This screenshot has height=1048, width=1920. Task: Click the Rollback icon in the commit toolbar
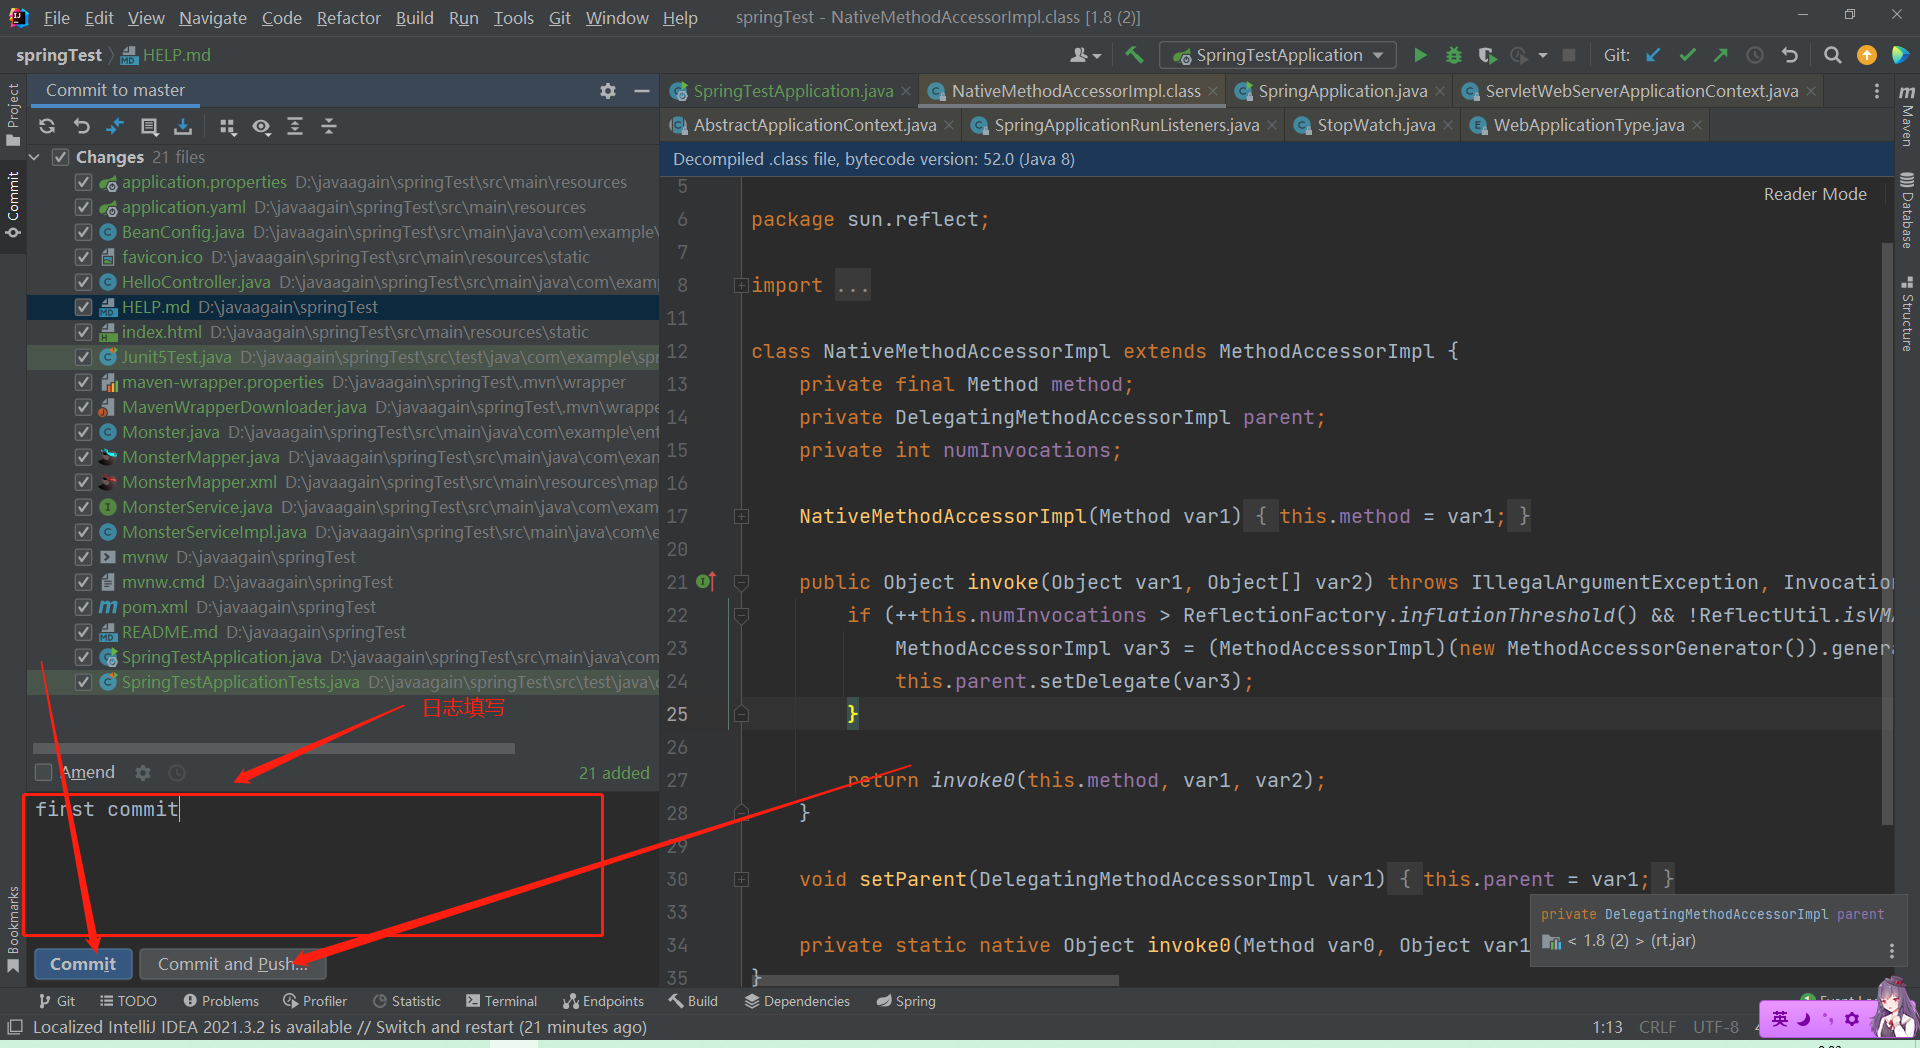[82, 126]
